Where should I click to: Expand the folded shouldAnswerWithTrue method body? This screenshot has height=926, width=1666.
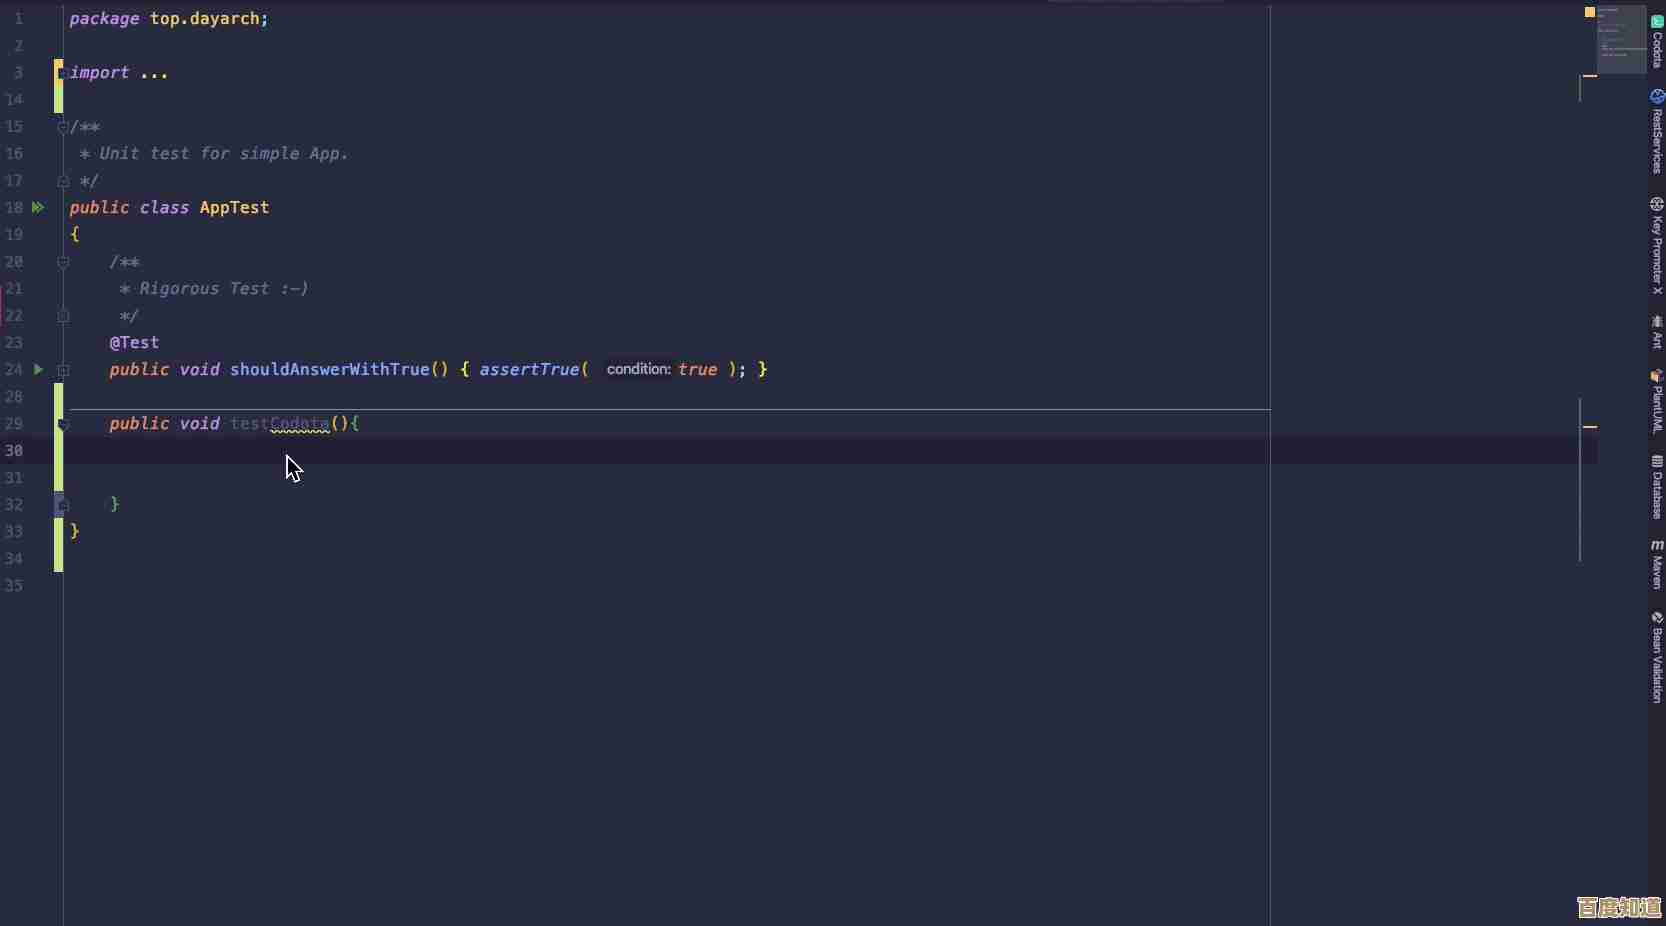coord(63,370)
